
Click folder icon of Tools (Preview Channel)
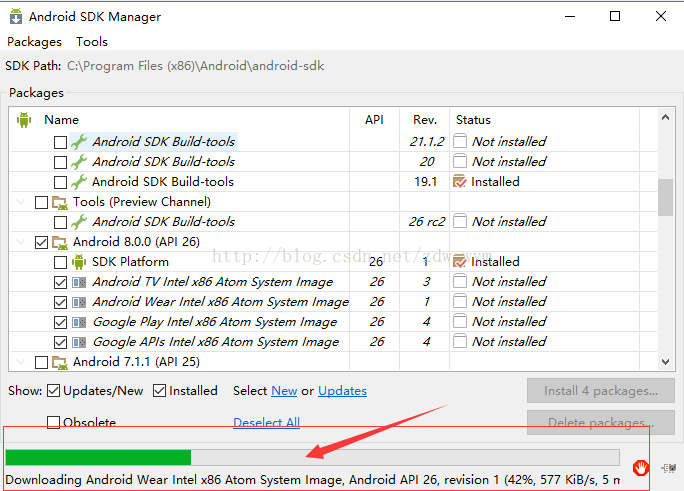60,202
